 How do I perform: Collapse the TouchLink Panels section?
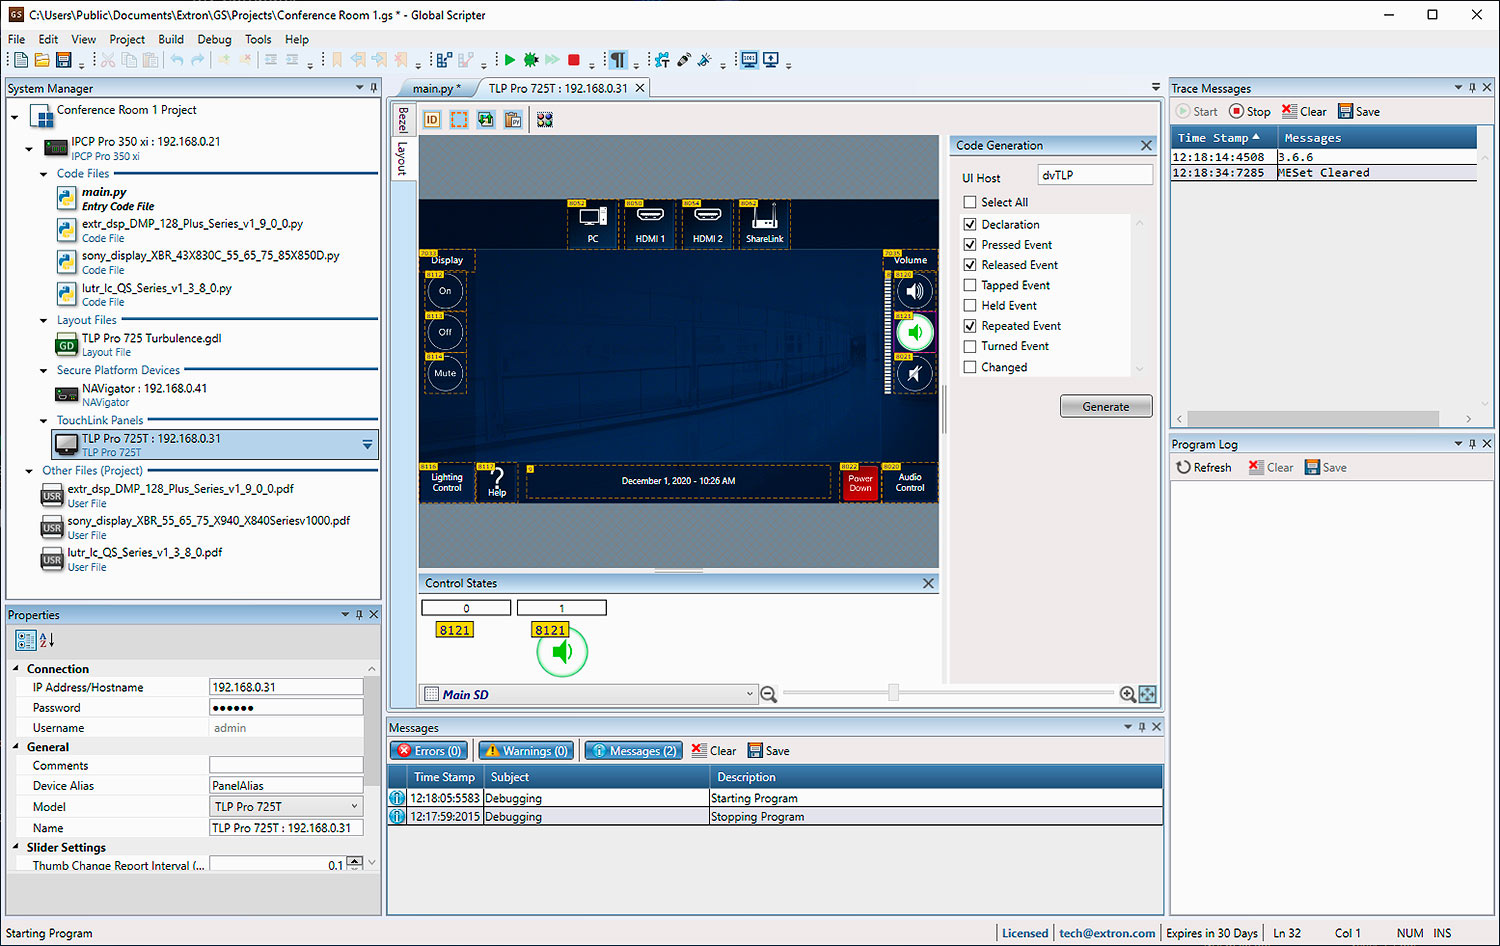[x=44, y=421]
